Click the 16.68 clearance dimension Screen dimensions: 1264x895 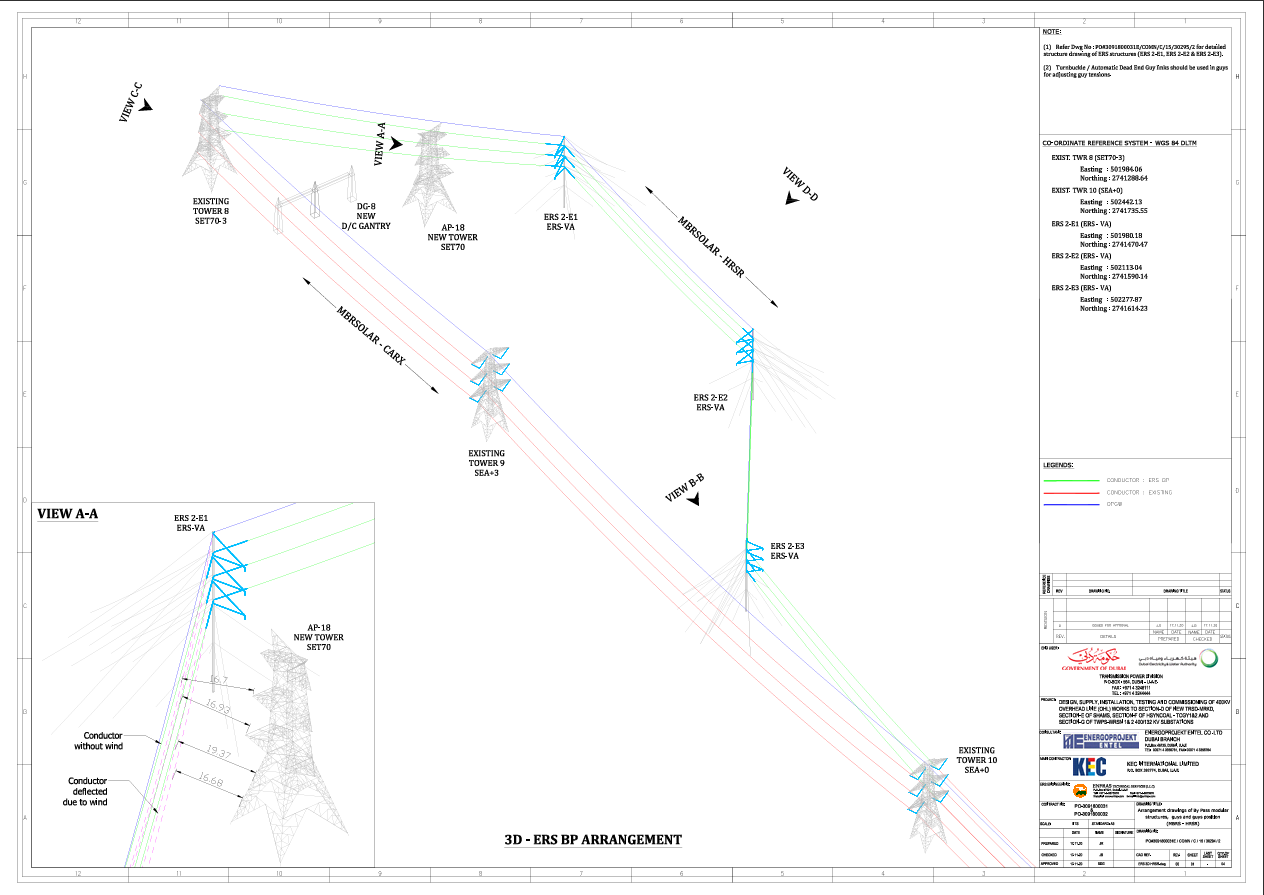[209, 779]
